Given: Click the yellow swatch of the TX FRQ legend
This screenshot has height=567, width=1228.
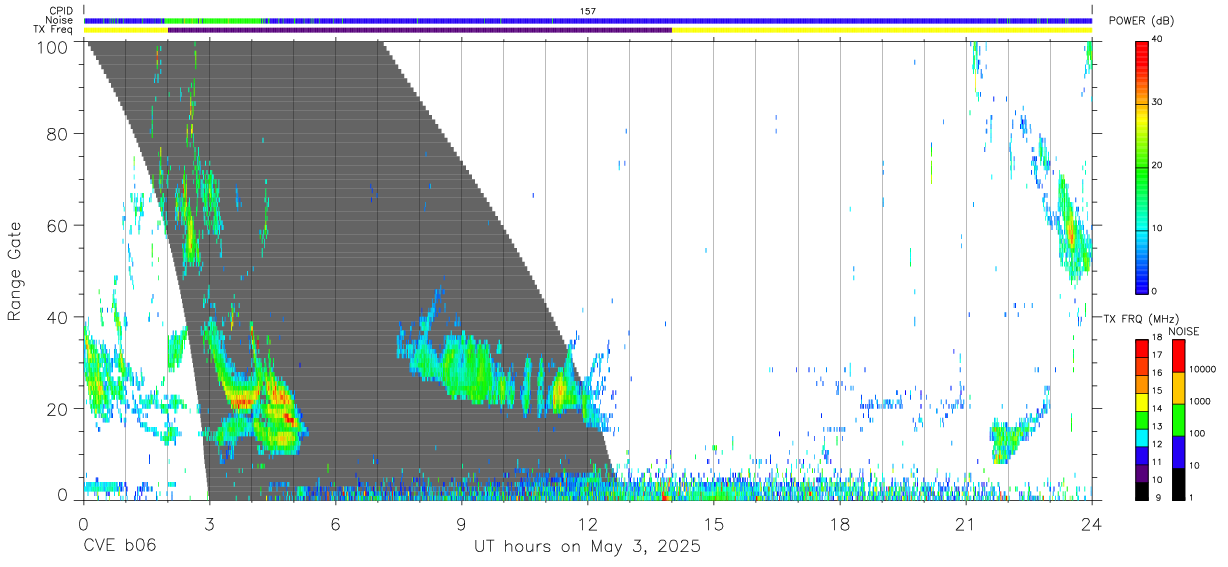Looking at the screenshot, I should coord(1141,402).
